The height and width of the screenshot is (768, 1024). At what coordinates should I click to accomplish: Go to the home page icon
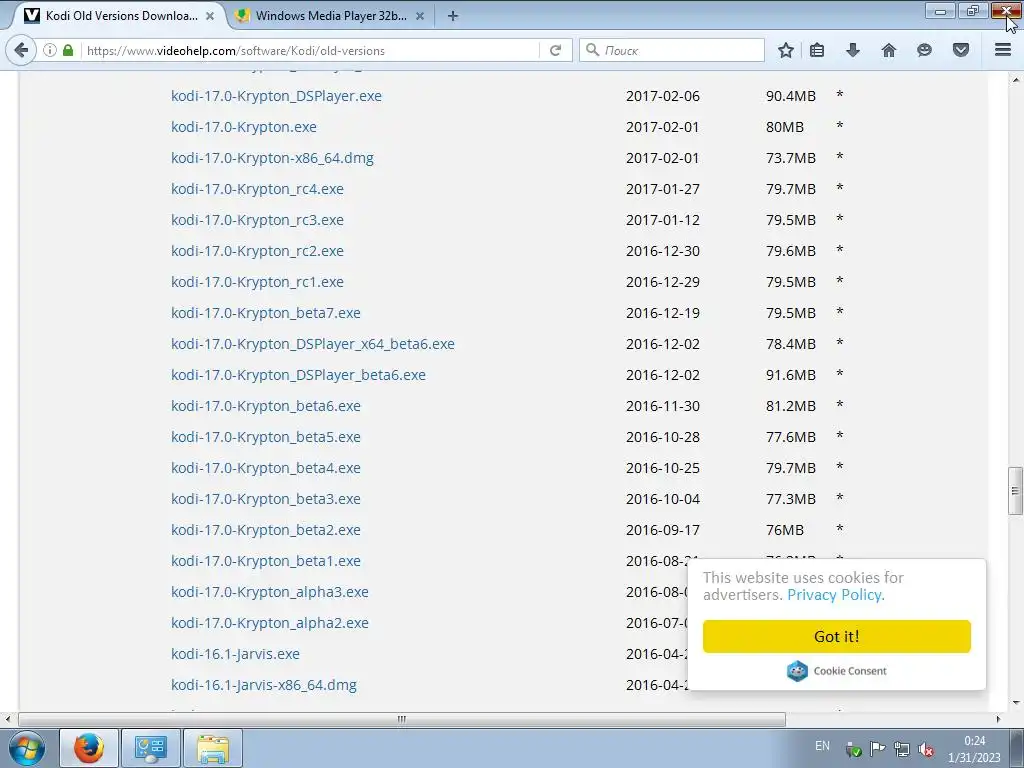pyautogui.click(x=888, y=50)
